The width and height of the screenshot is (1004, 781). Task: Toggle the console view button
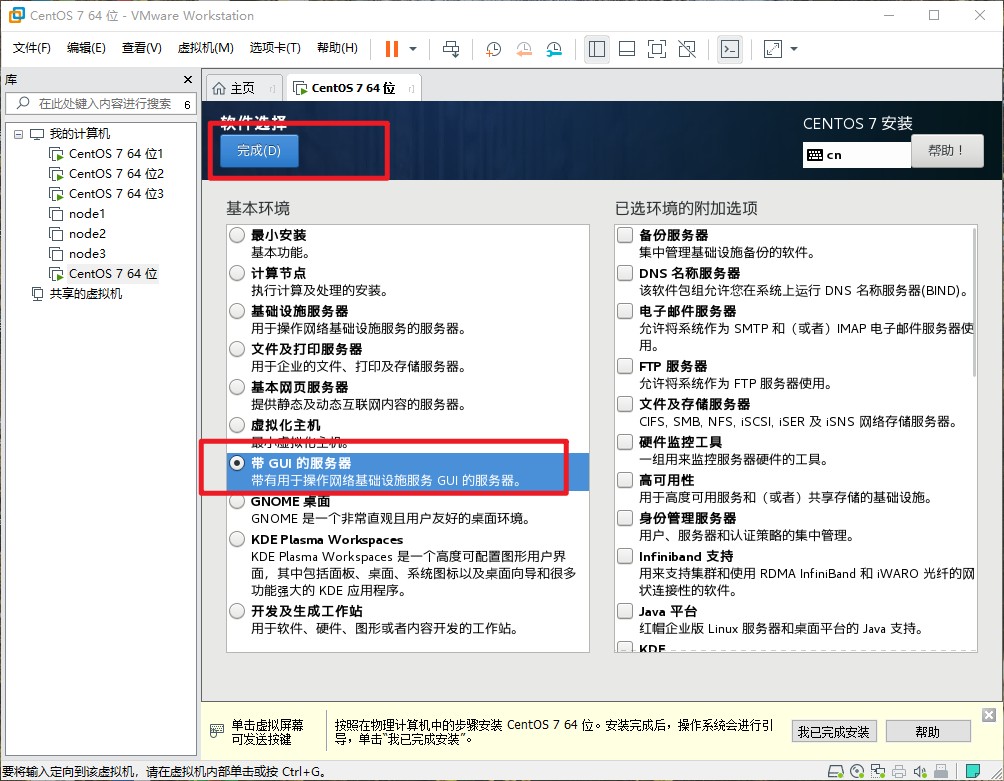point(730,49)
